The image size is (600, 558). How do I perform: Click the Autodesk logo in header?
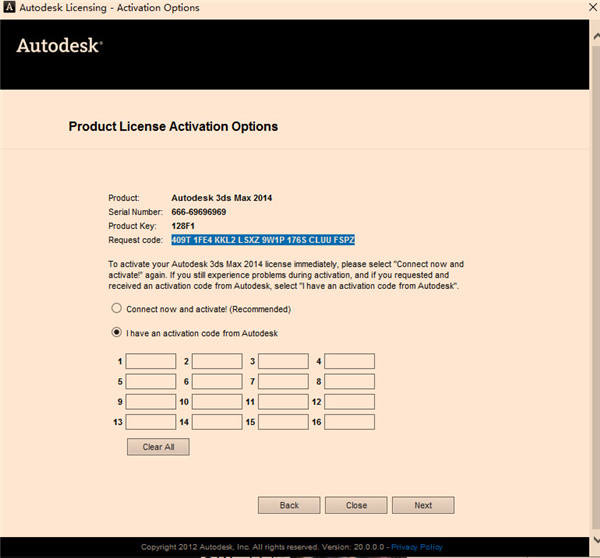pos(59,46)
